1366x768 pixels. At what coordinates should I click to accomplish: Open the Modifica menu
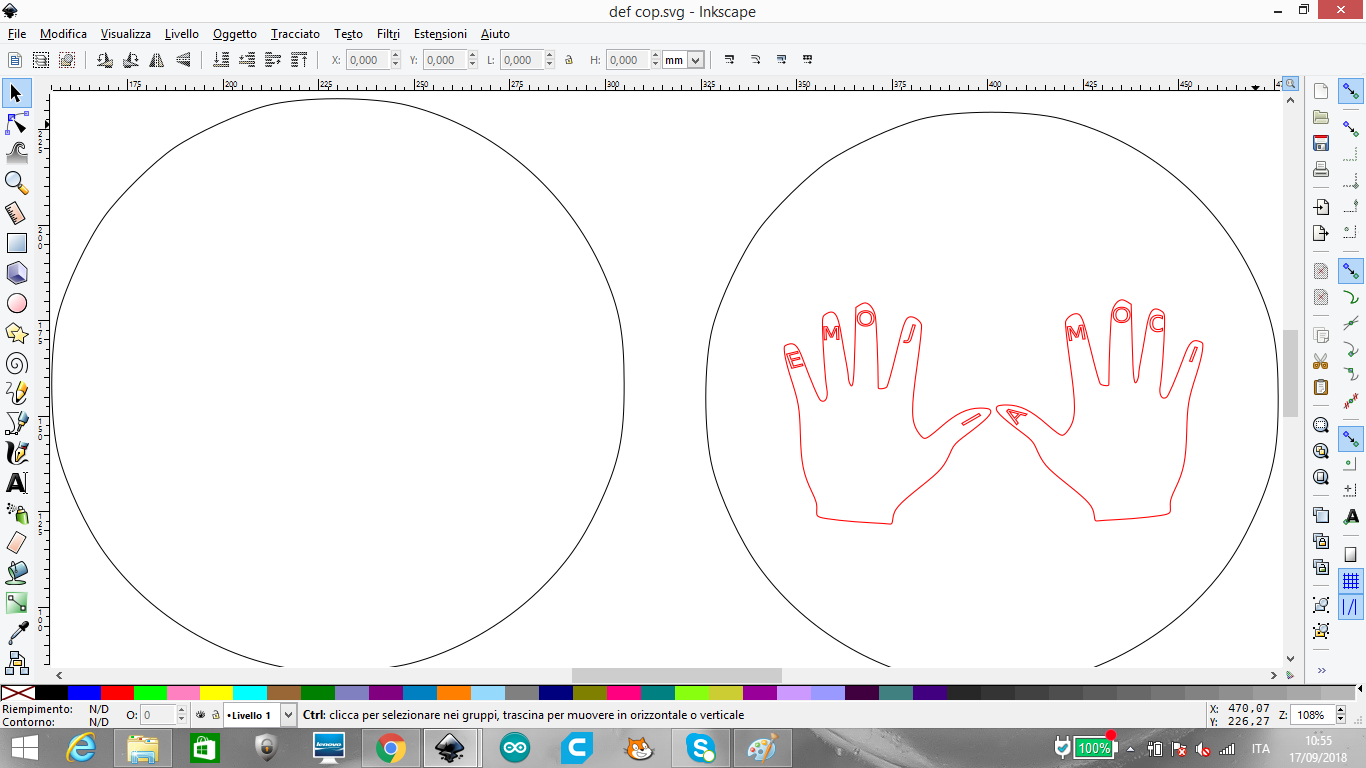pyautogui.click(x=63, y=34)
